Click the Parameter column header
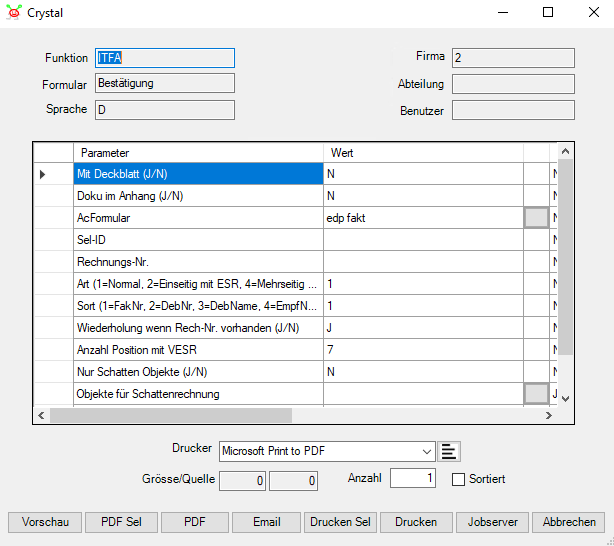Screen dimensions: 614x546 point(198,153)
